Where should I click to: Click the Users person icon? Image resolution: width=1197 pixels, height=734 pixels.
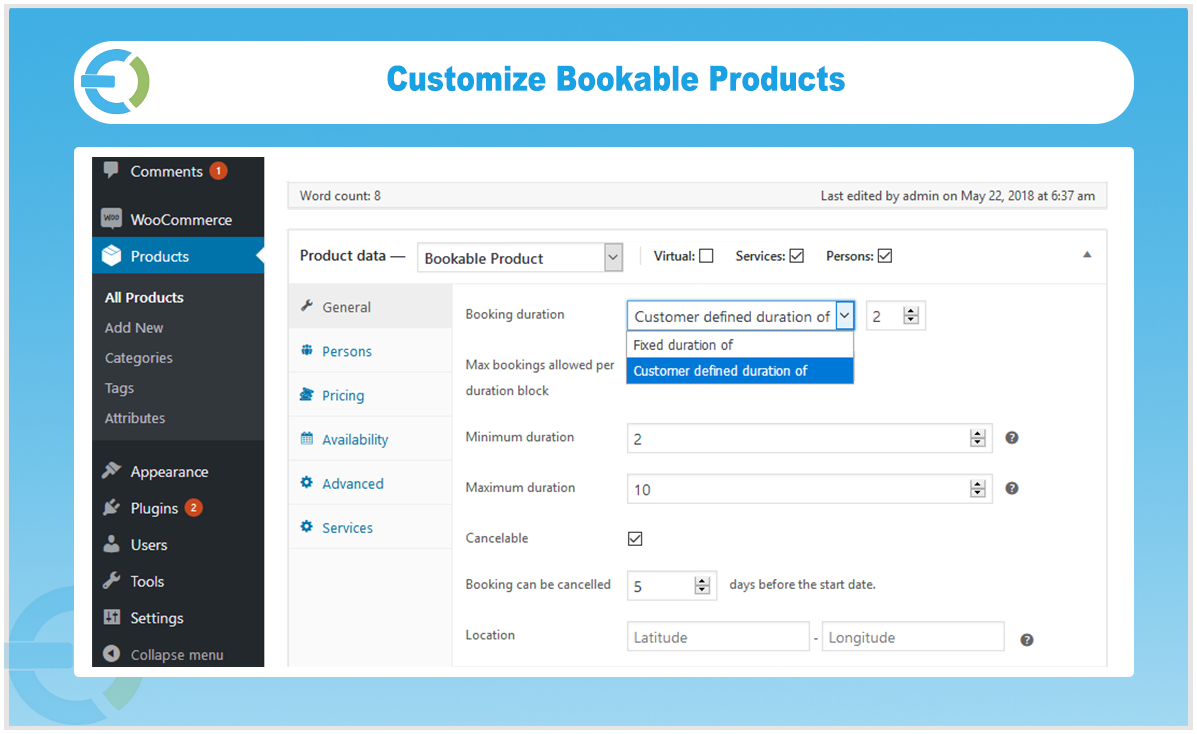pos(112,545)
